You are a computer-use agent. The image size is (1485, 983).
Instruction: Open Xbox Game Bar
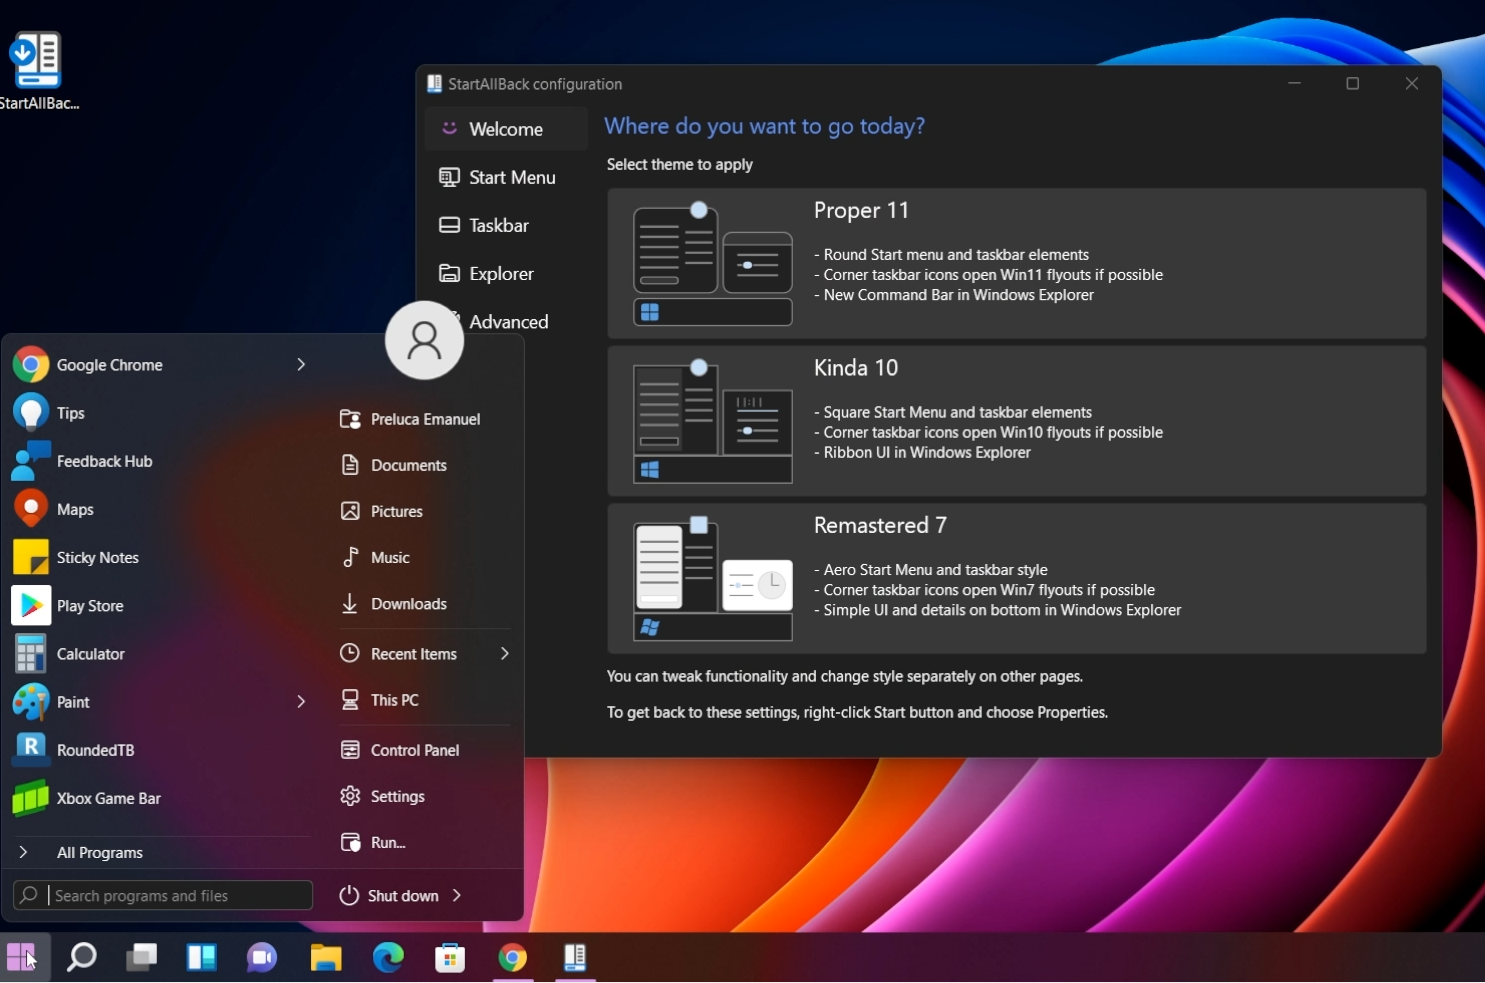click(x=108, y=798)
